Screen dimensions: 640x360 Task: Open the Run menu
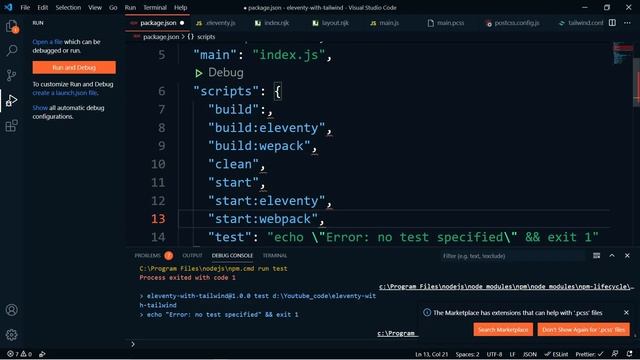(x=130, y=7)
